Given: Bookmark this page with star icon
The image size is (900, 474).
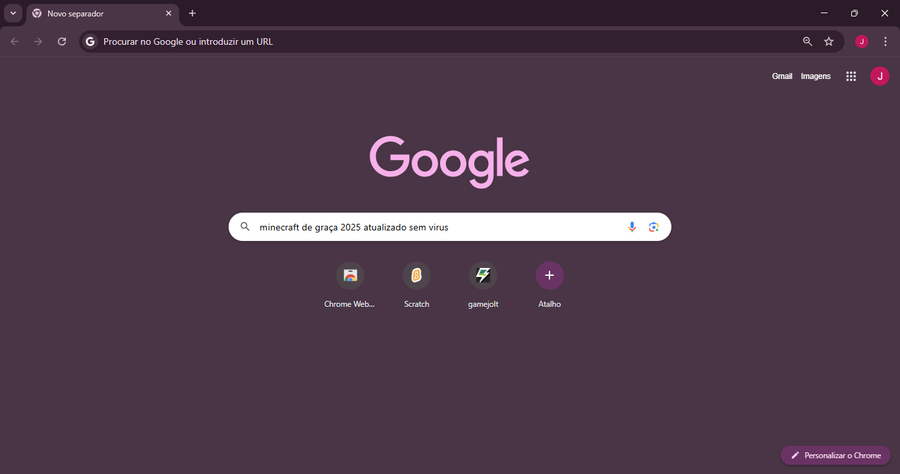Looking at the screenshot, I should [829, 41].
